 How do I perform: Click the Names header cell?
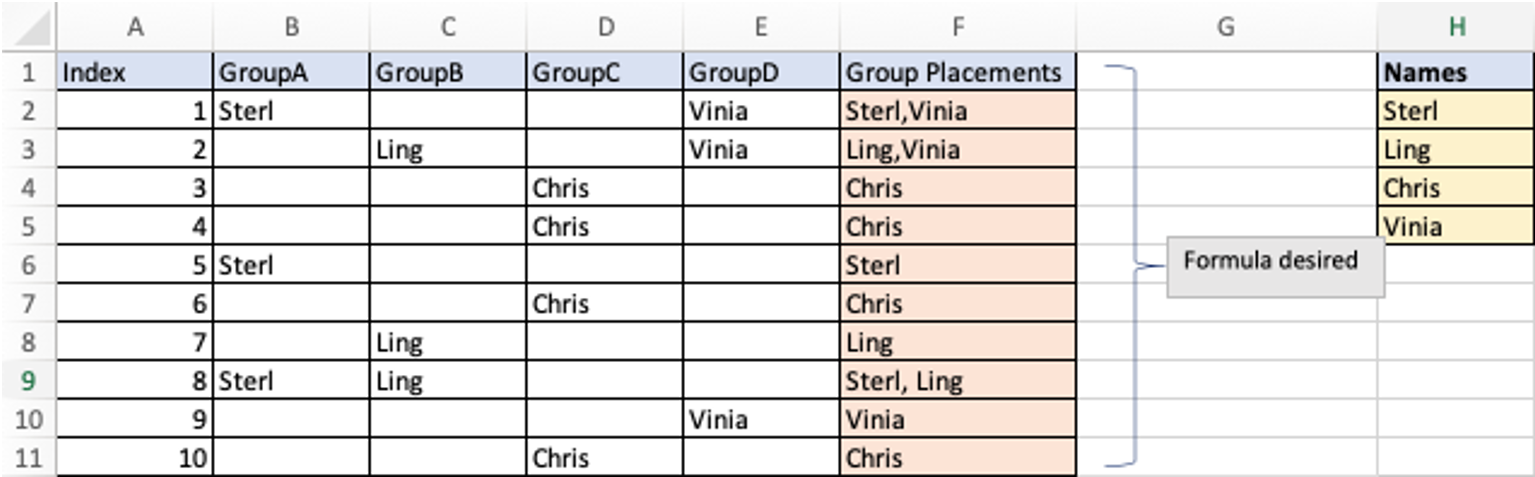[1455, 72]
